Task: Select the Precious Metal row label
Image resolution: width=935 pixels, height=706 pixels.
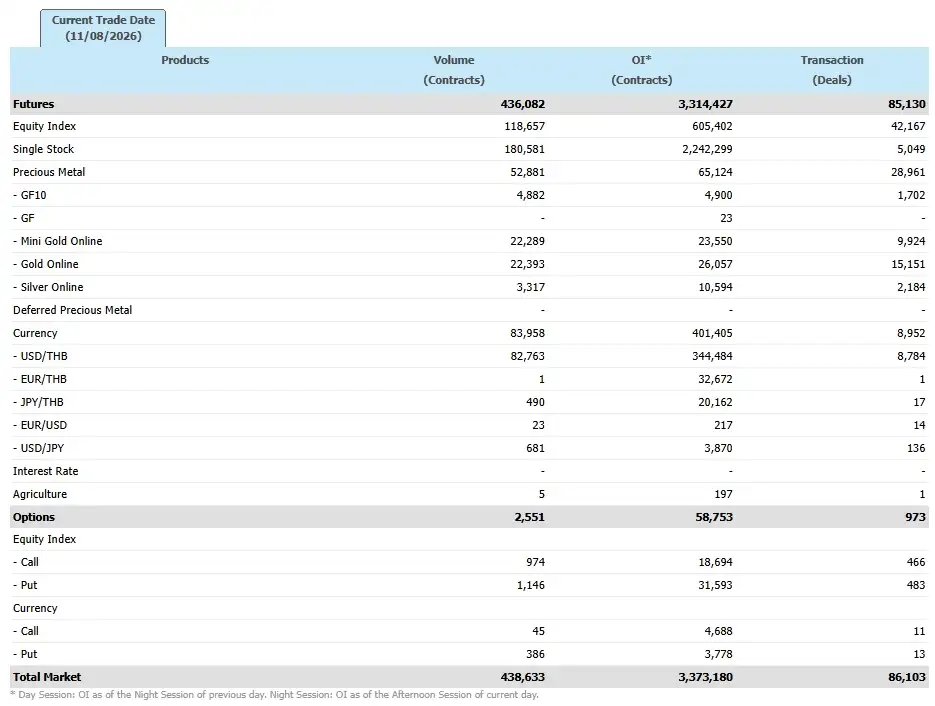Action: 49,172
